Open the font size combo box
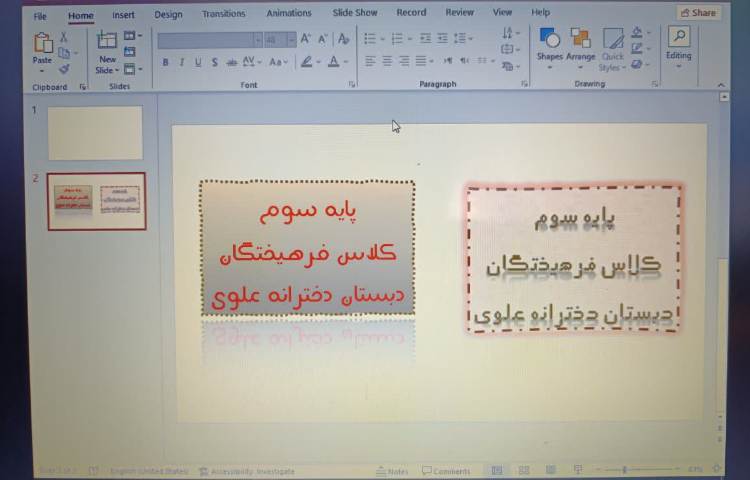 coord(280,40)
